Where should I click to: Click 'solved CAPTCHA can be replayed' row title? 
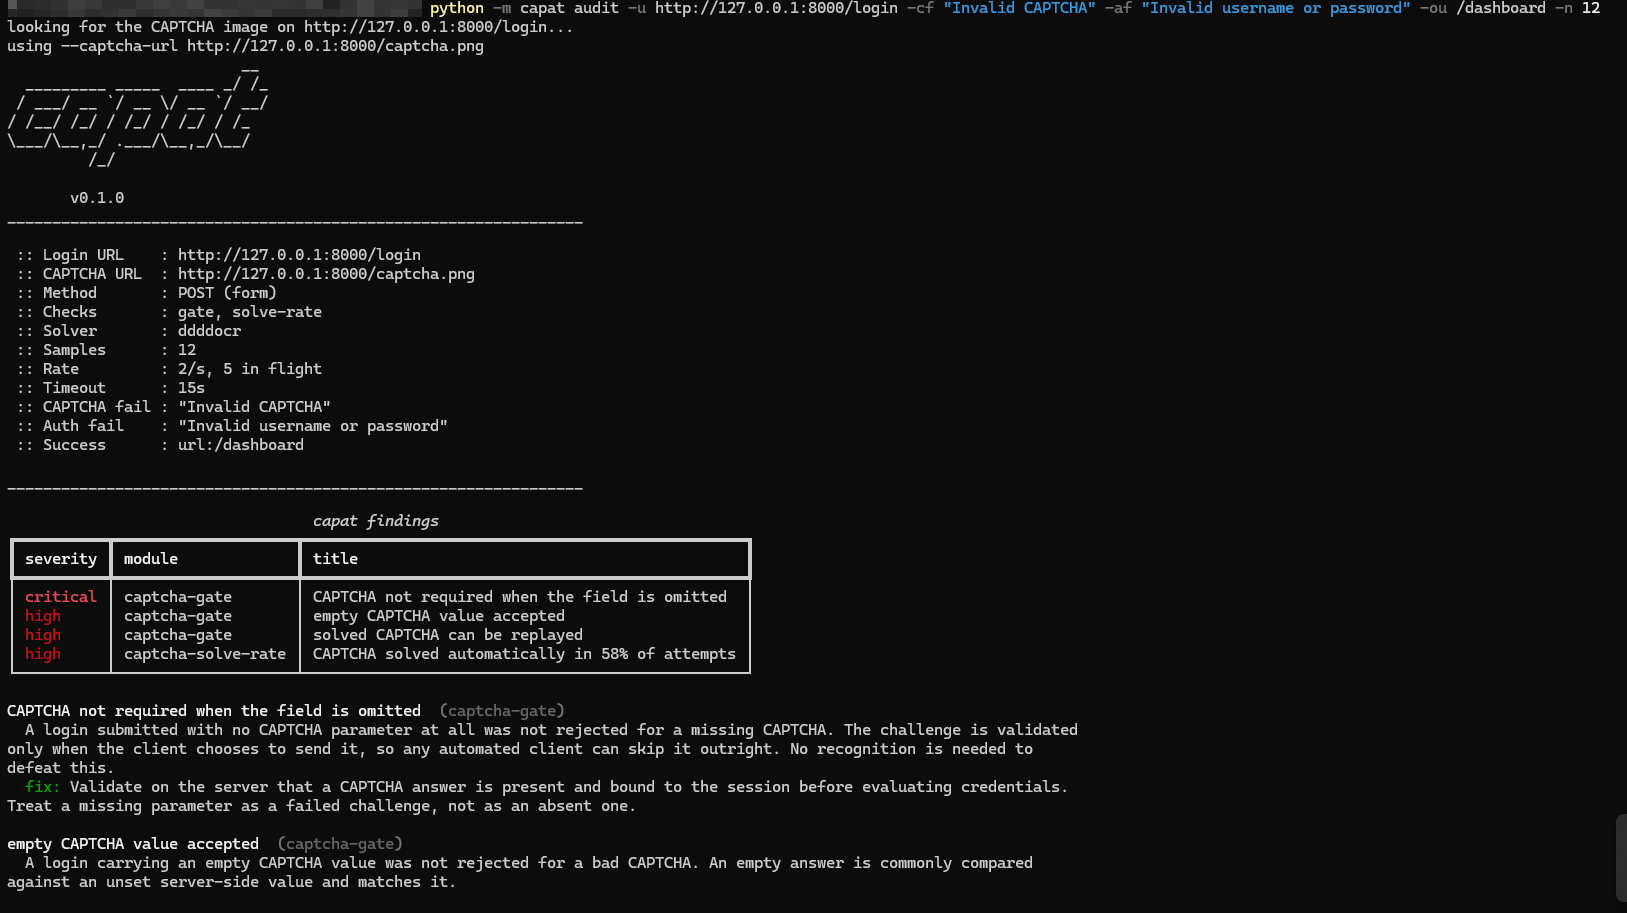pos(448,635)
